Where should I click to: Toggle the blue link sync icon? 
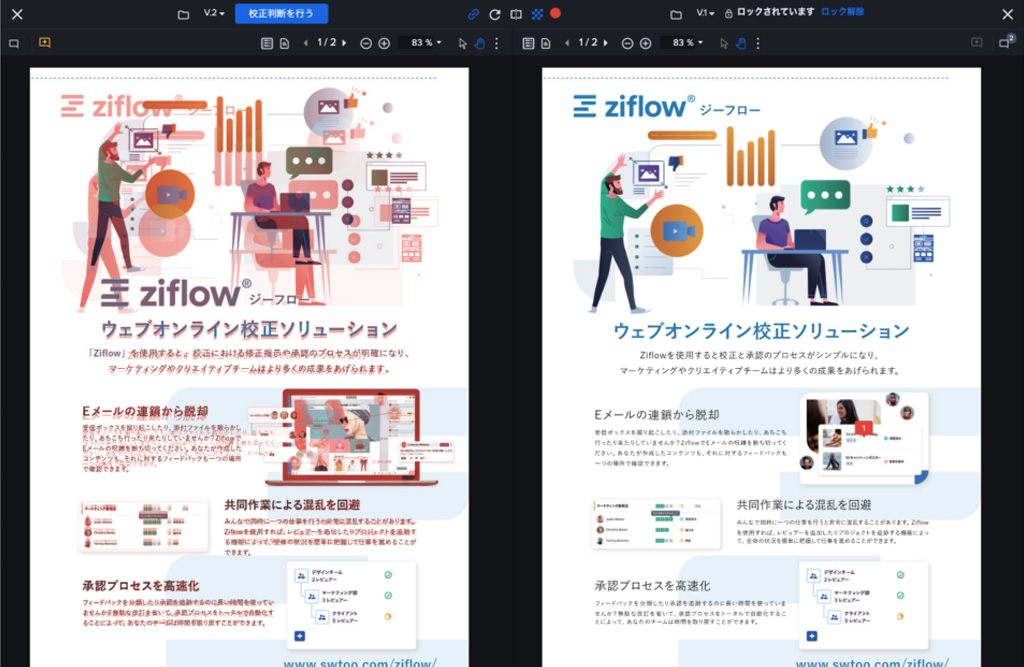click(x=473, y=14)
